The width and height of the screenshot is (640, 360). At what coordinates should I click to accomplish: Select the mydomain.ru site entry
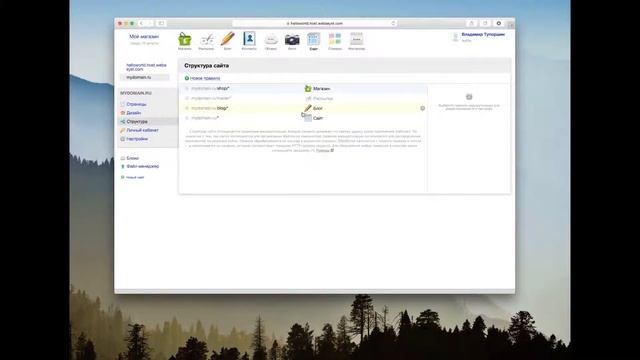[144, 77]
